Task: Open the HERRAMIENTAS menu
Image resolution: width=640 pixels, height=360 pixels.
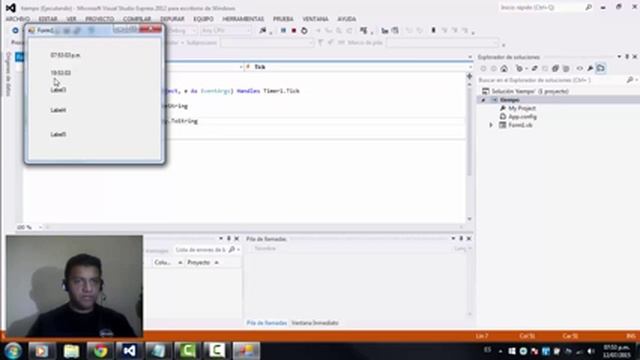Action: (243, 19)
